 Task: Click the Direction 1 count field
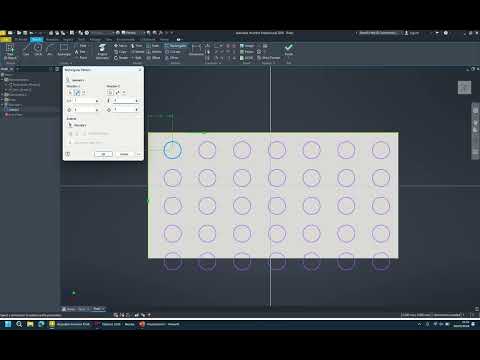(85, 101)
